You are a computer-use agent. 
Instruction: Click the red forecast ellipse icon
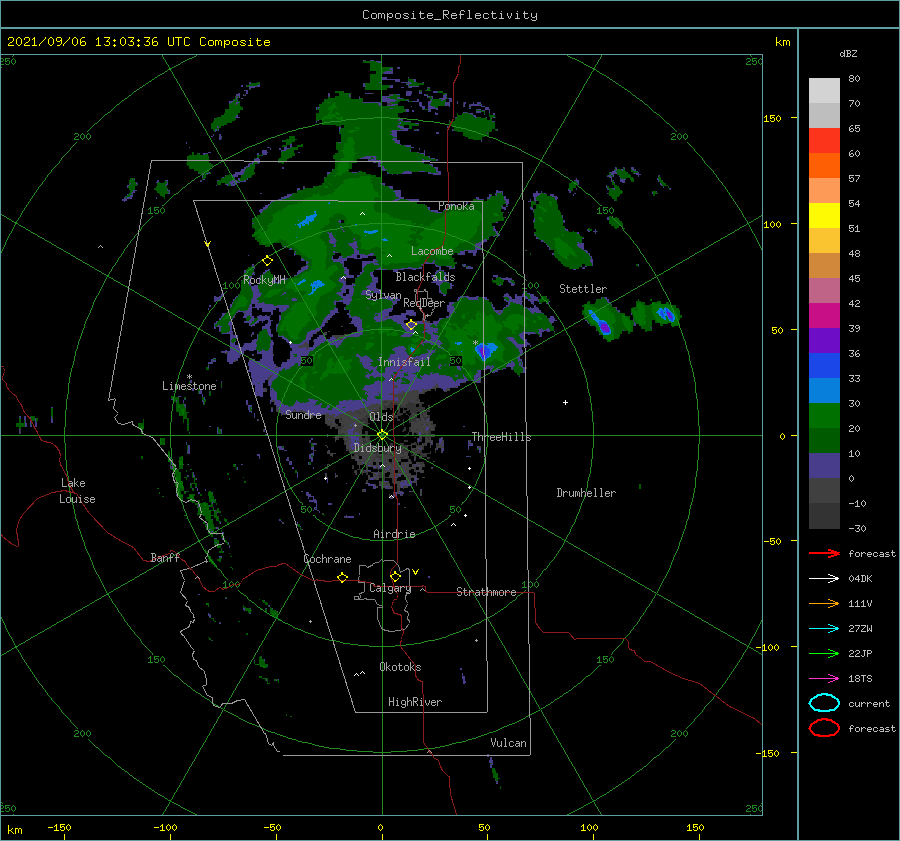click(824, 728)
